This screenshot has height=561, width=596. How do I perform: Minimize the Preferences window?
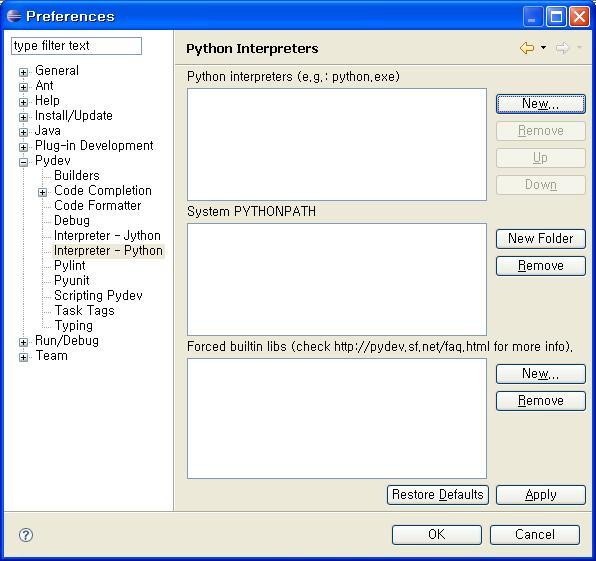[533, 16]
